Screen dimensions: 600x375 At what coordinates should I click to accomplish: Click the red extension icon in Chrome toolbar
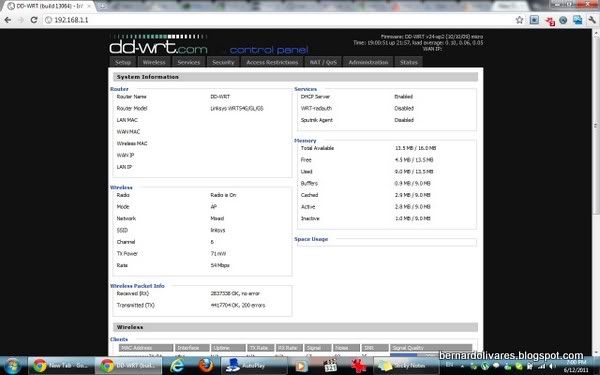point(550,21)
